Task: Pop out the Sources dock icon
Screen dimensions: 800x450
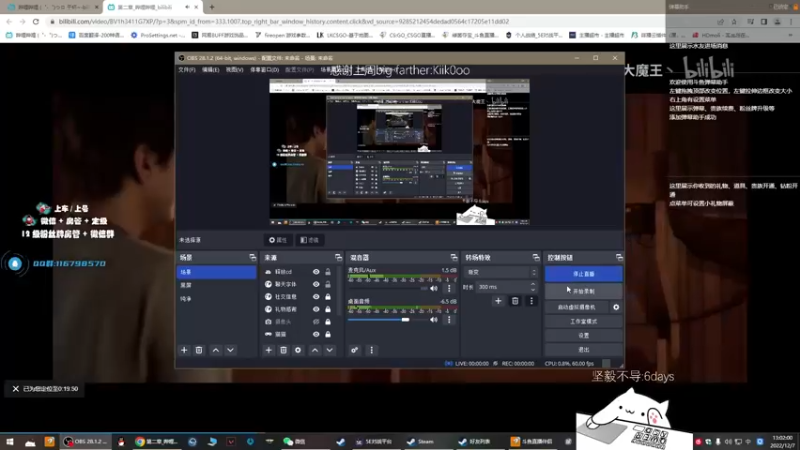Action: coord(338,257)
